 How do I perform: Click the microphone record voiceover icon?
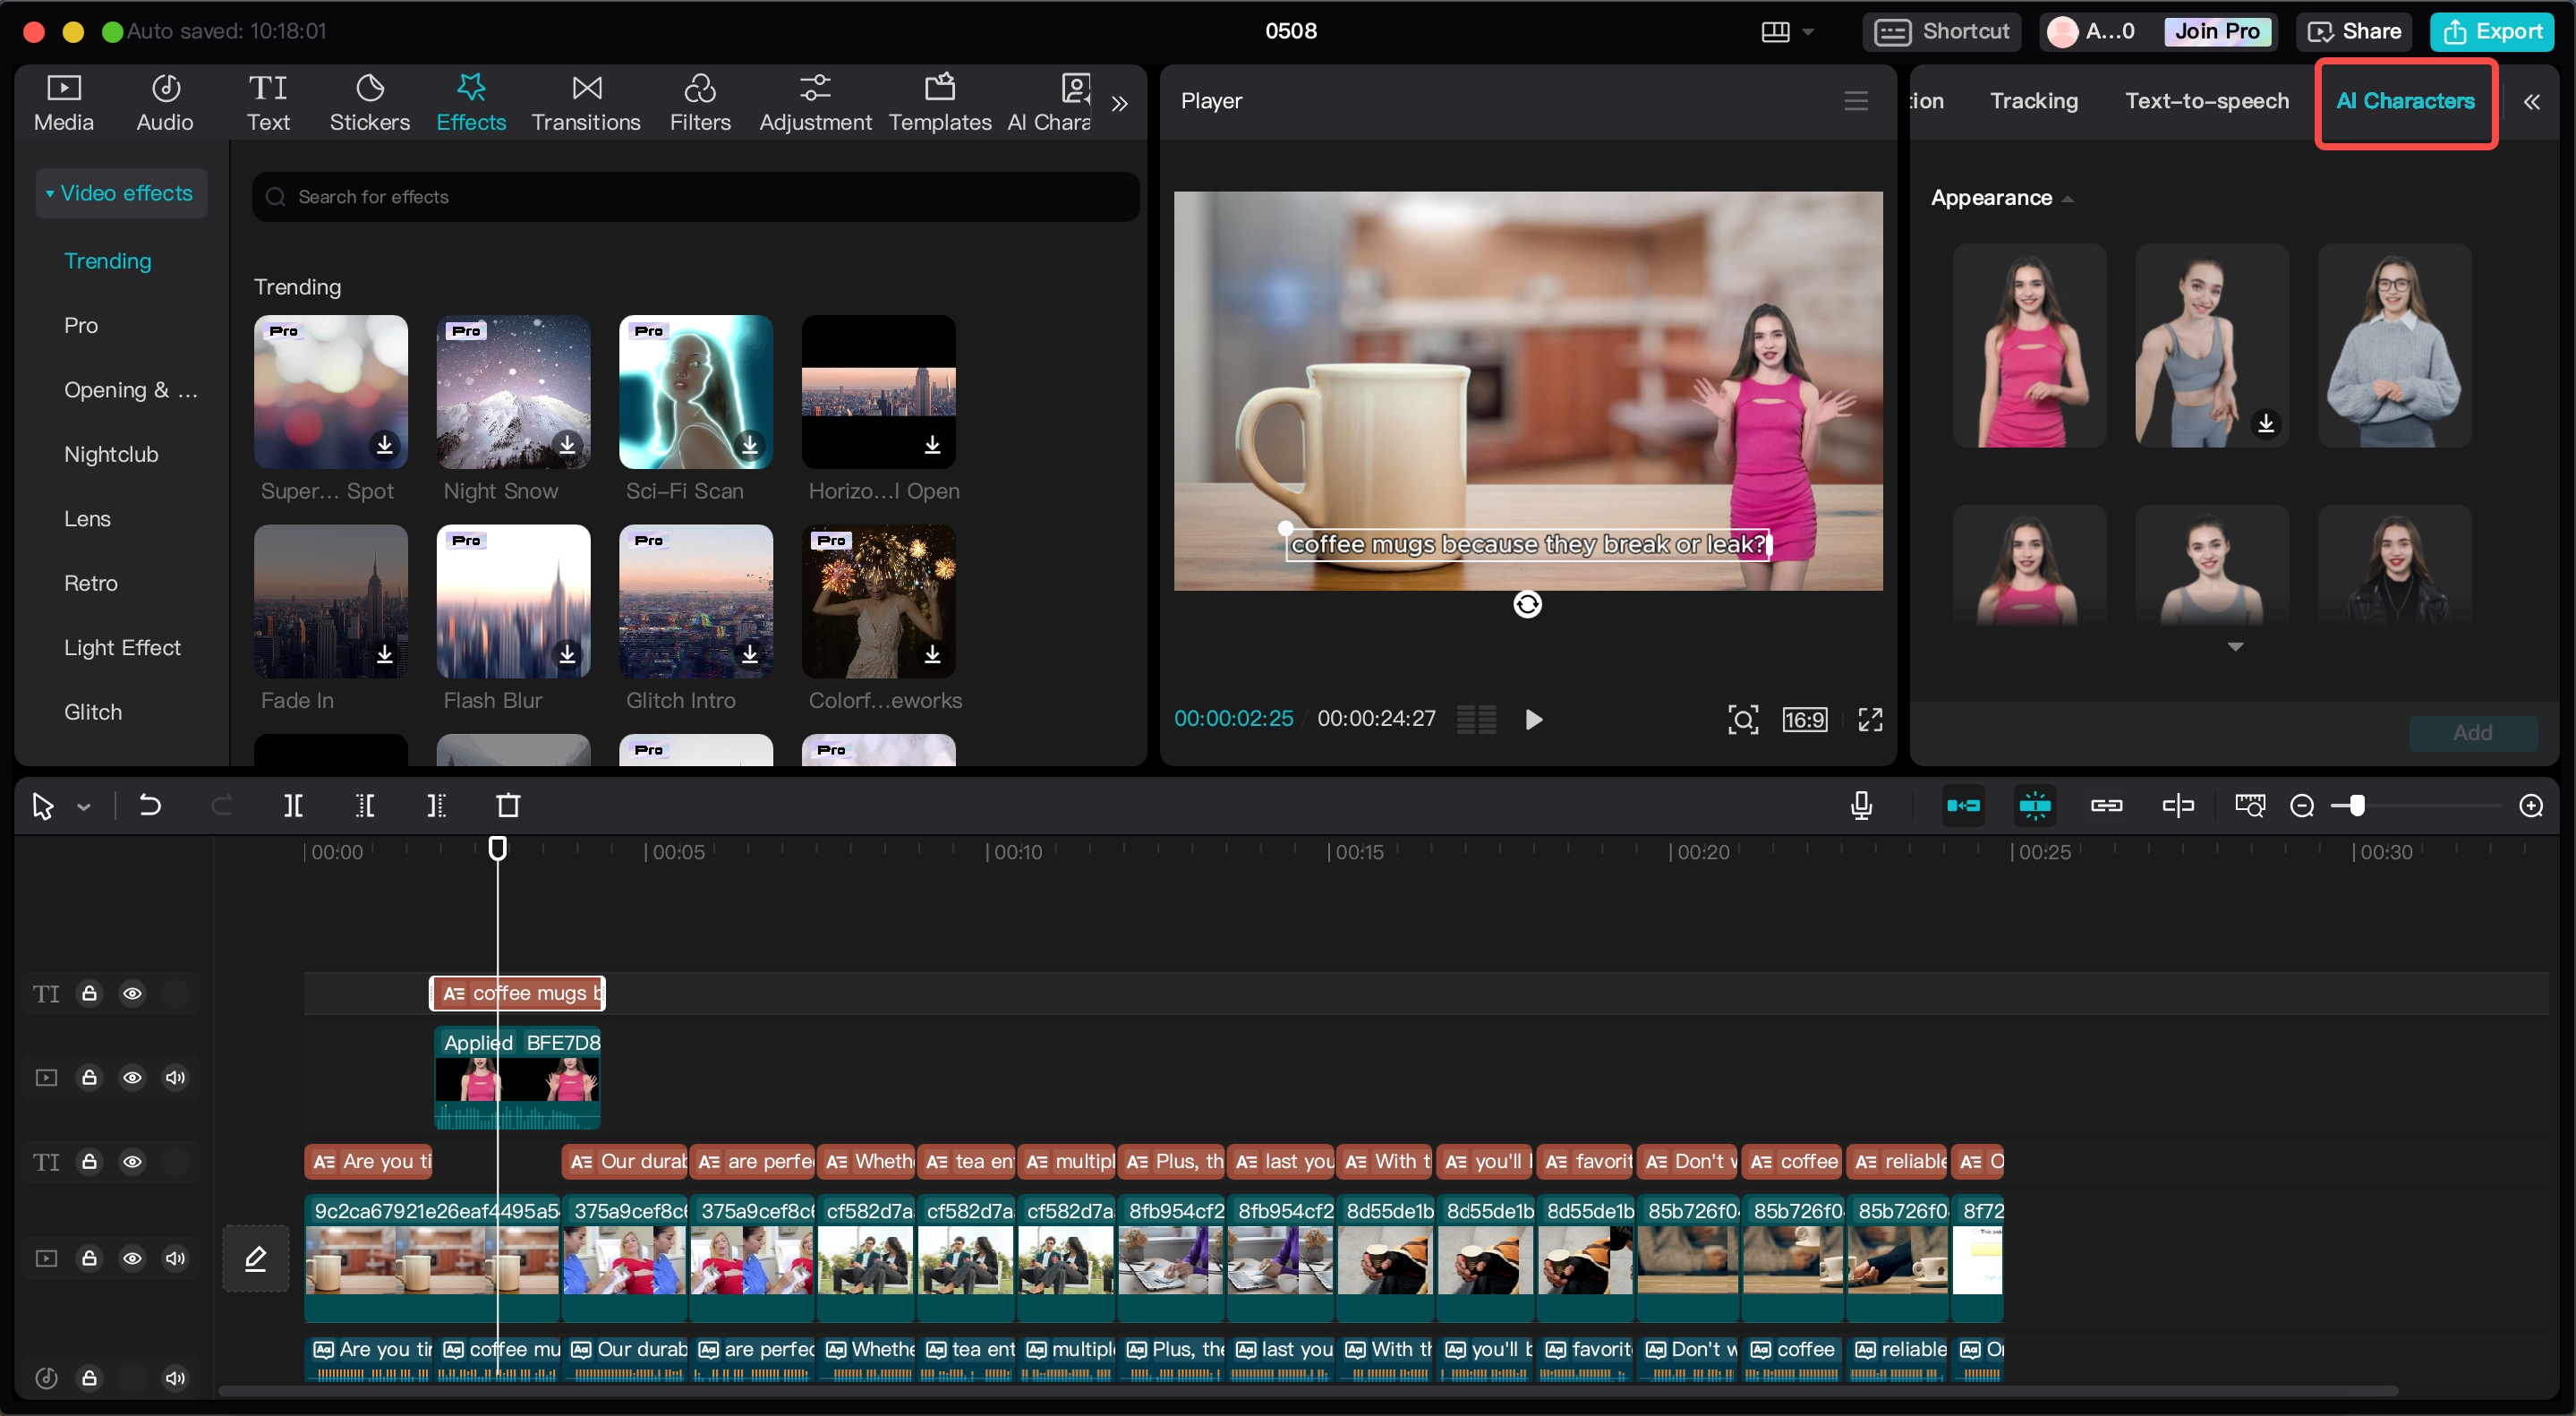click(1861, 806)
